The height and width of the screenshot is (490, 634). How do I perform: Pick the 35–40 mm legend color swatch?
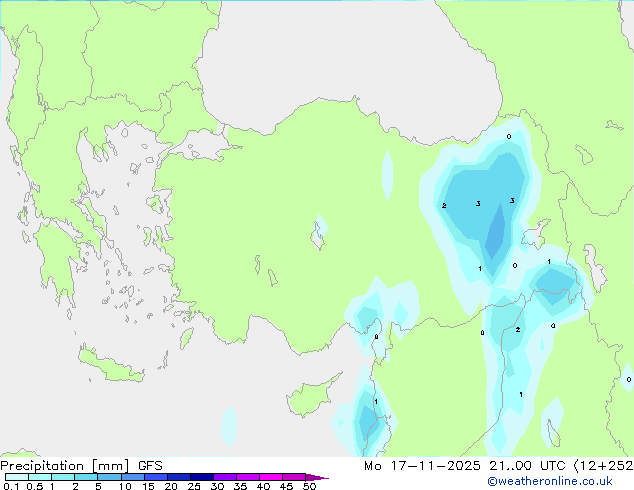pyautogui.click(x=248, y=477)
